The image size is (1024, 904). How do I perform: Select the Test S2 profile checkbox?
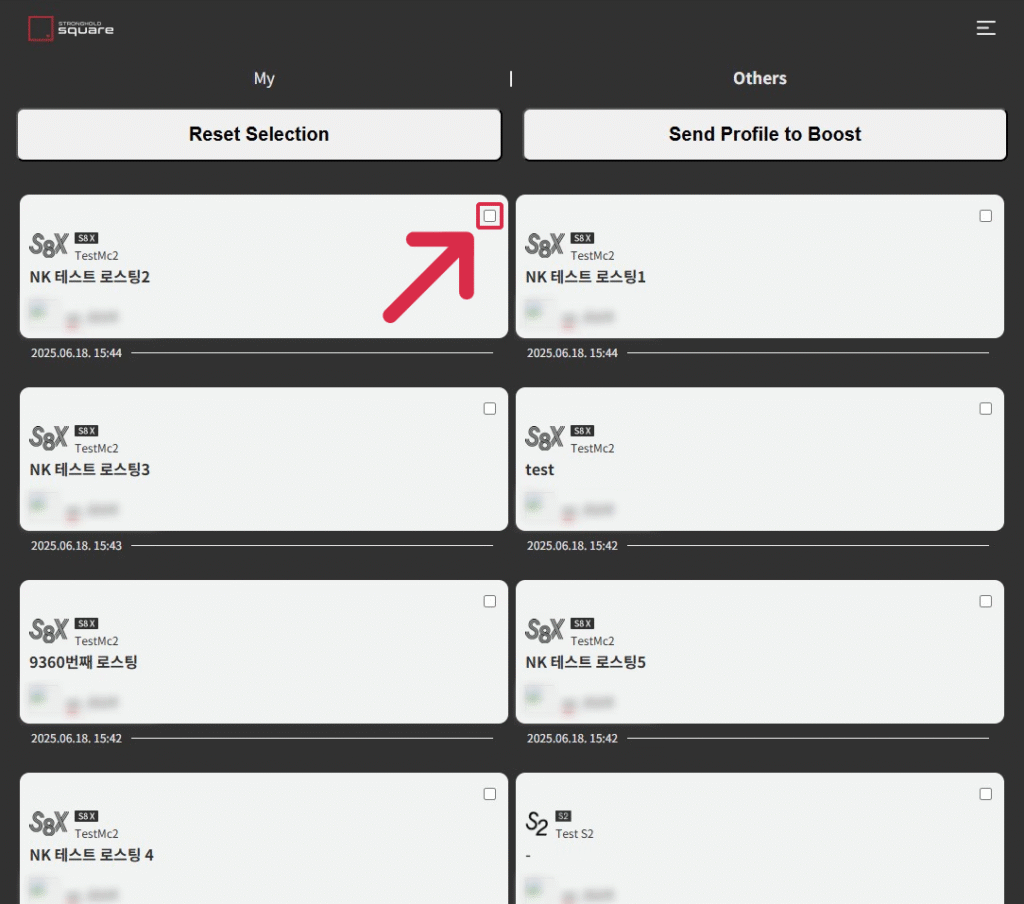tap(985, 794)
